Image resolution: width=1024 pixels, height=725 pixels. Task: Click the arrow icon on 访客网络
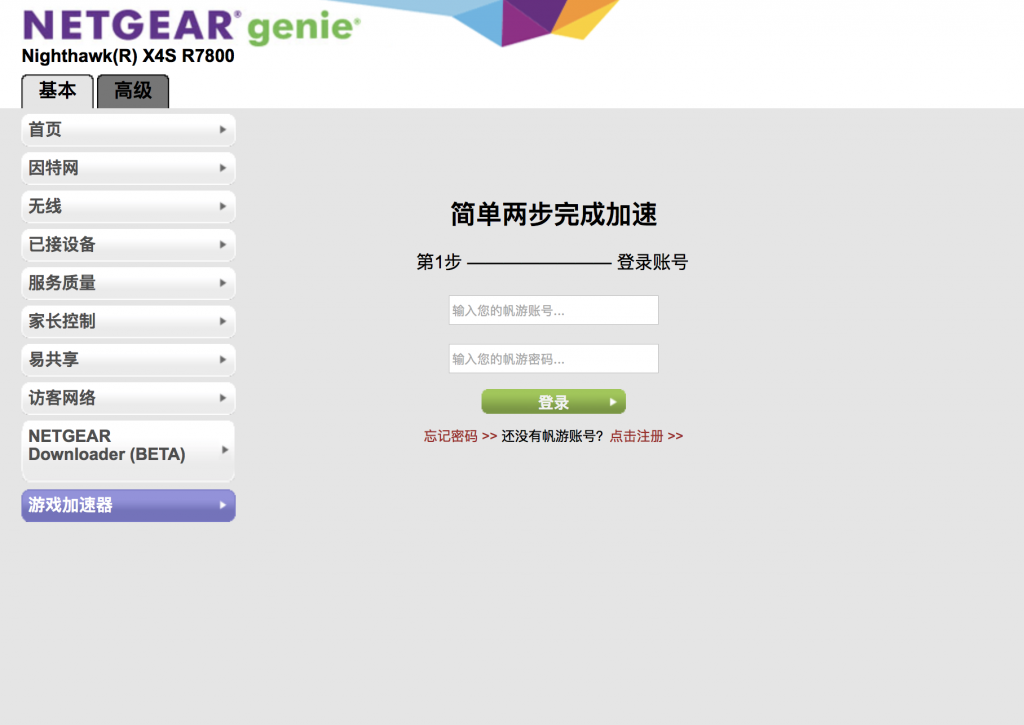click(x=223, y=398)
